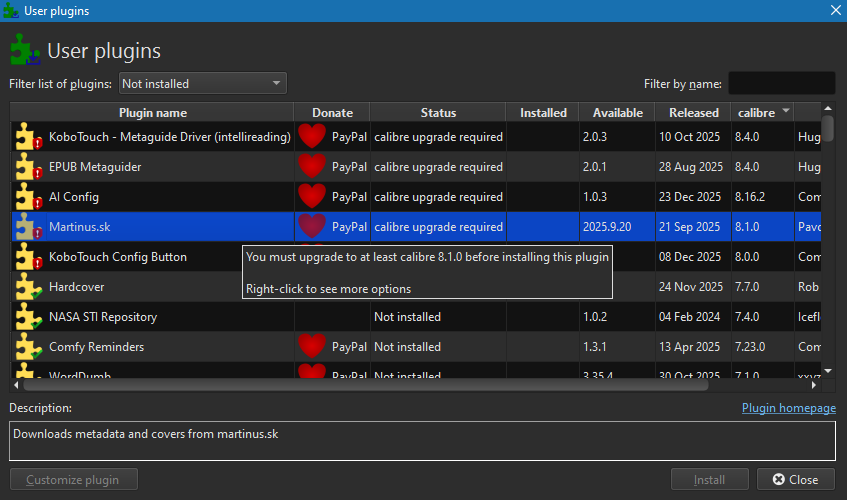Click the scroll left arrow of plugin list
Screen dimensions: 847x500
pos(16,385)
